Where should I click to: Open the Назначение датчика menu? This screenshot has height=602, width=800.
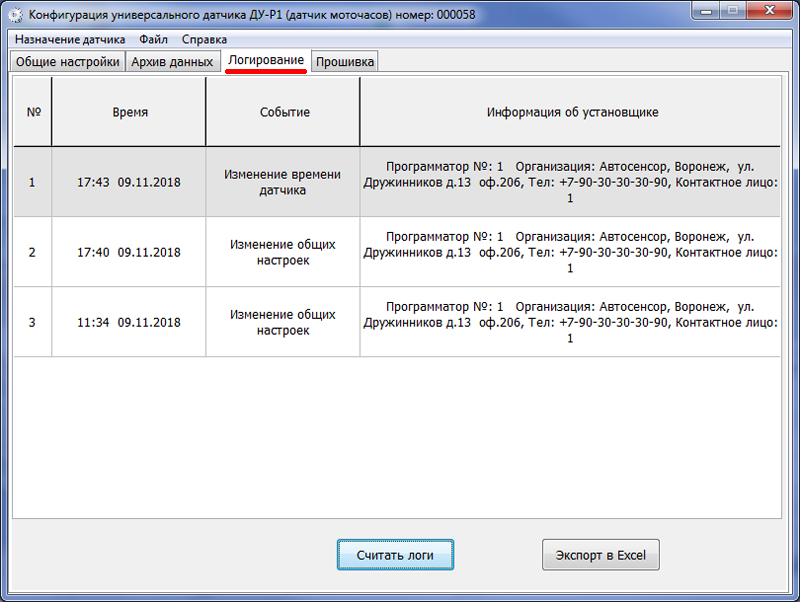pyautogui.click(x=70, y=39)
